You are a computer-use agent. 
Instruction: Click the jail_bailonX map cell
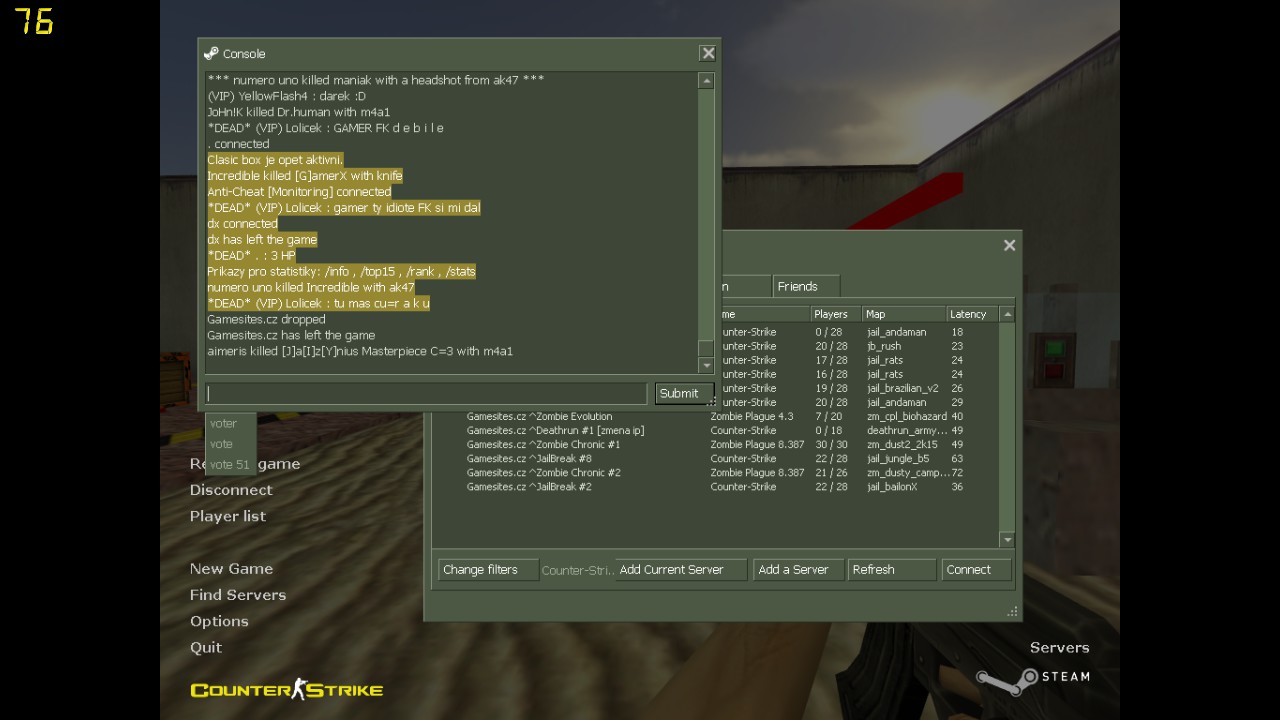pyautogui.click(x=892, y=487)
